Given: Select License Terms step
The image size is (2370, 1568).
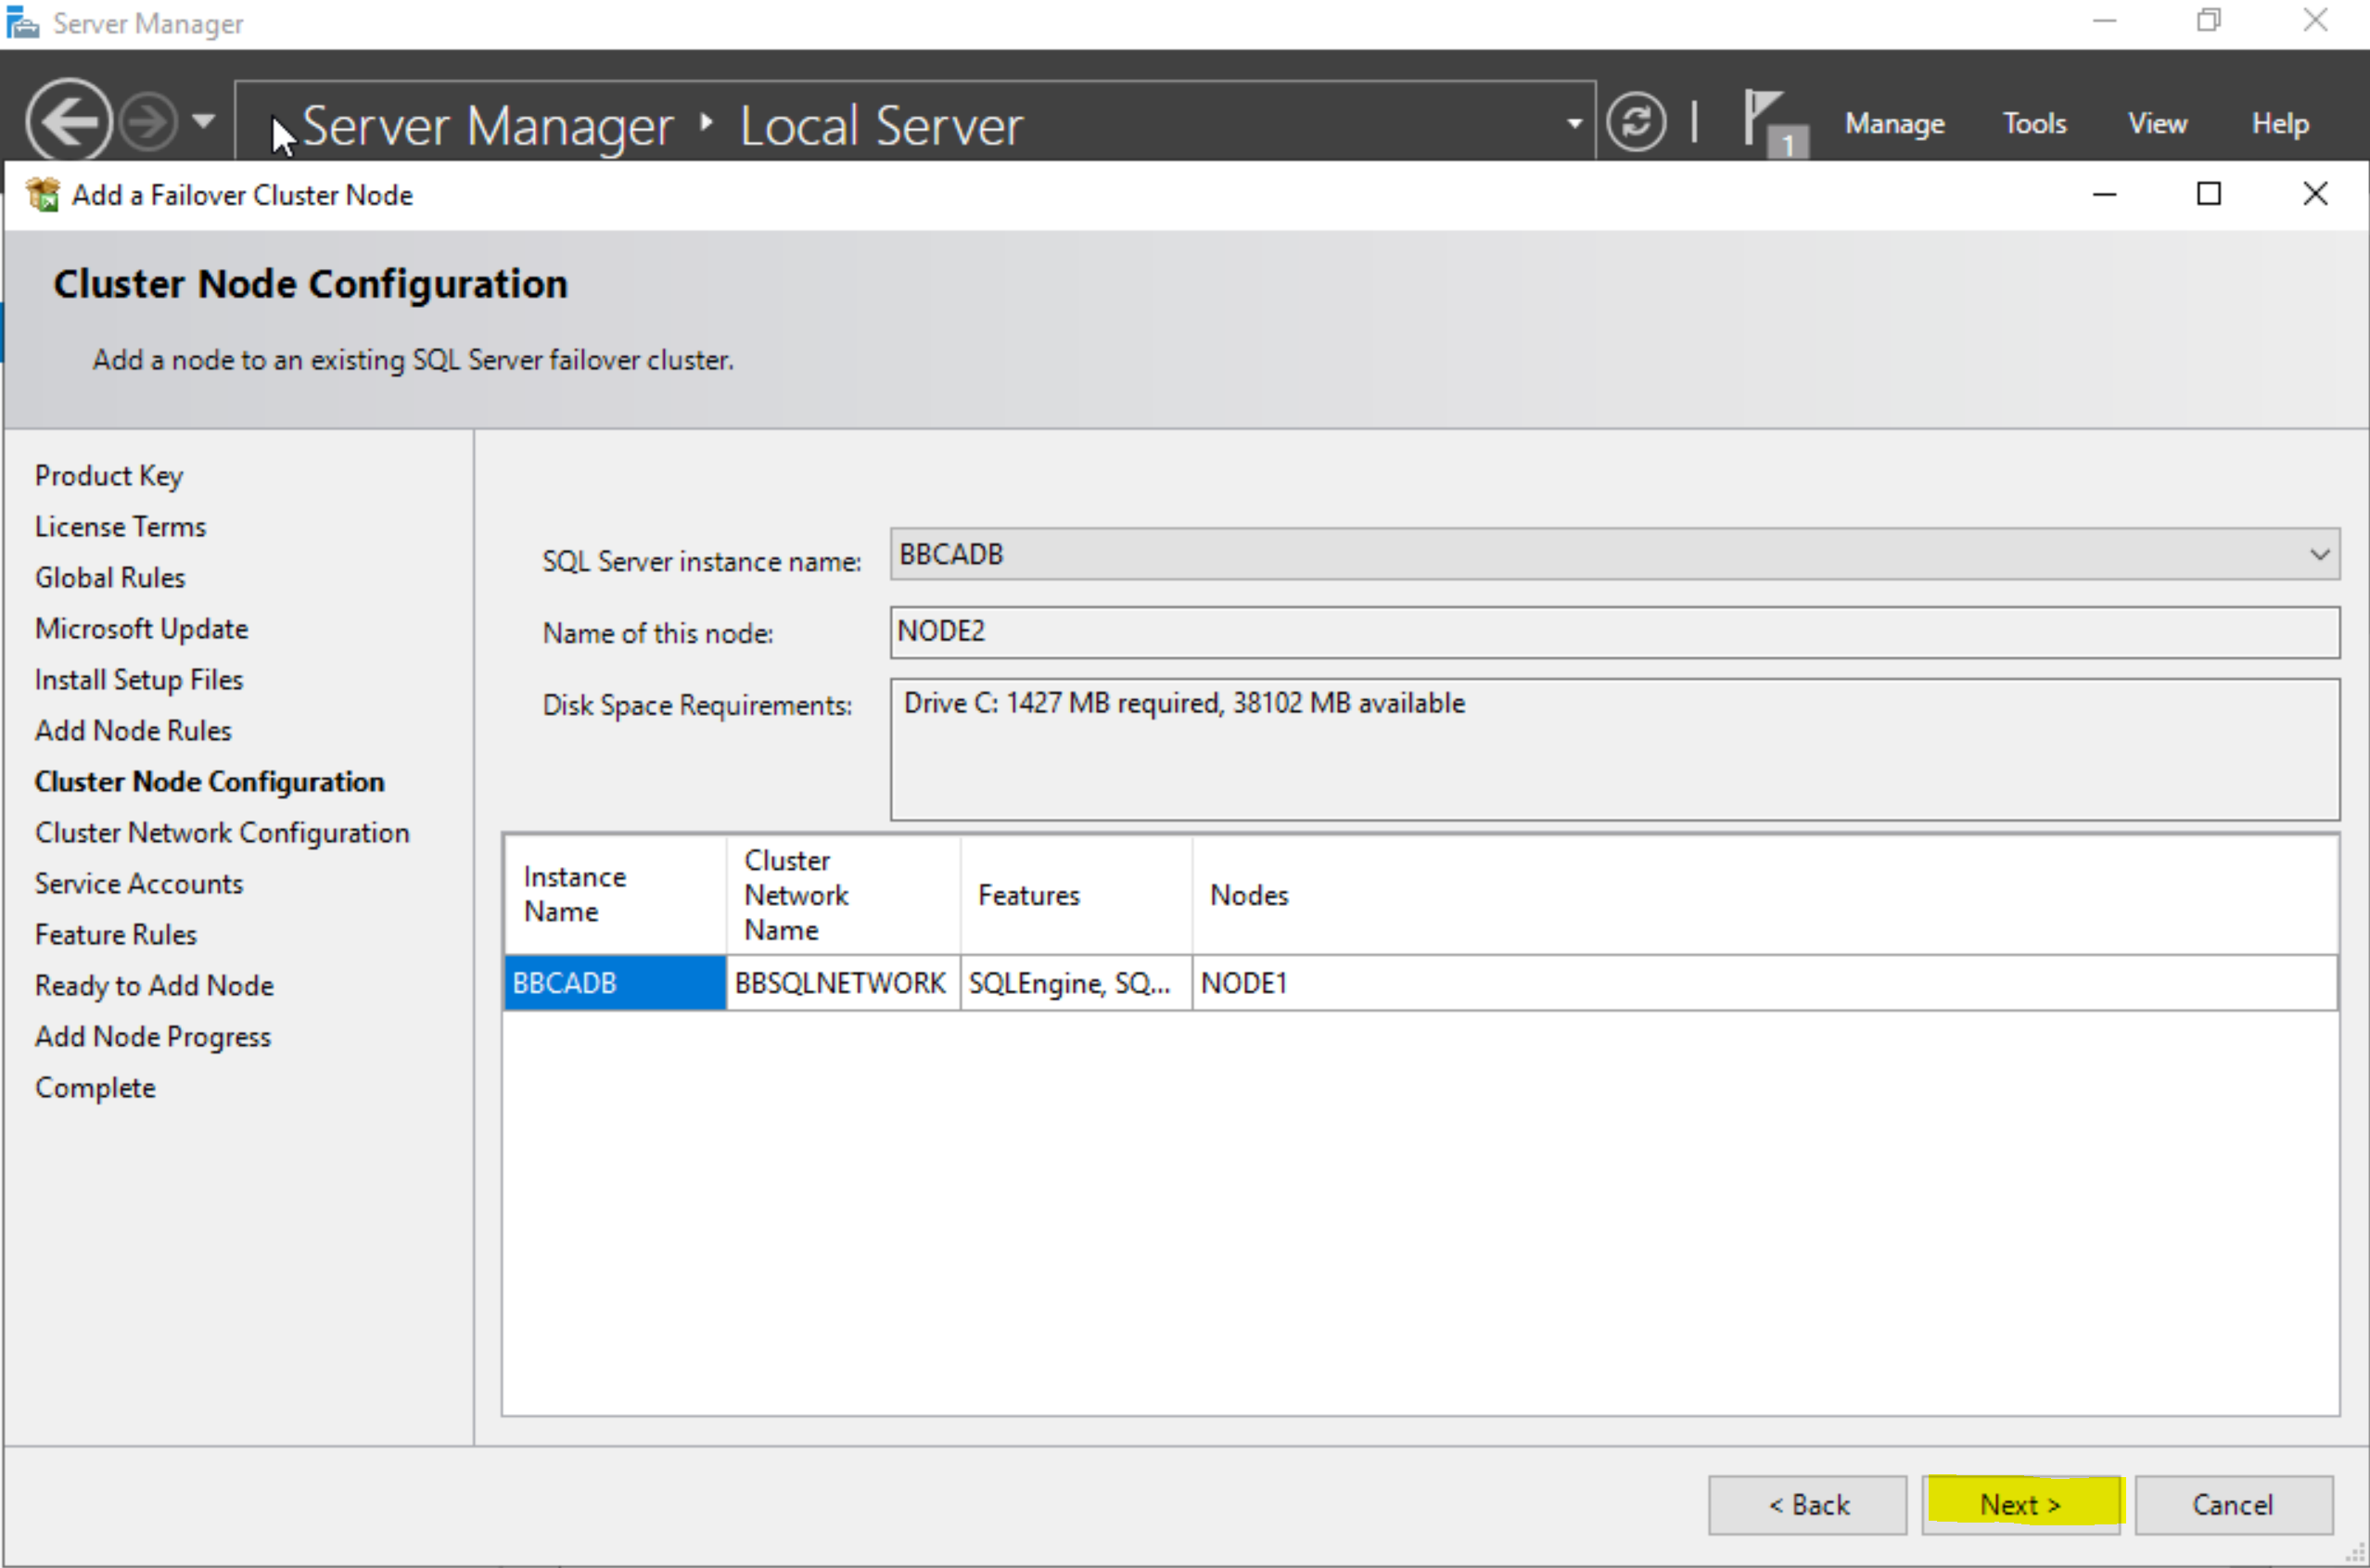Looking at the screenshot, I should pyautogui.click(x=120, y=527).
